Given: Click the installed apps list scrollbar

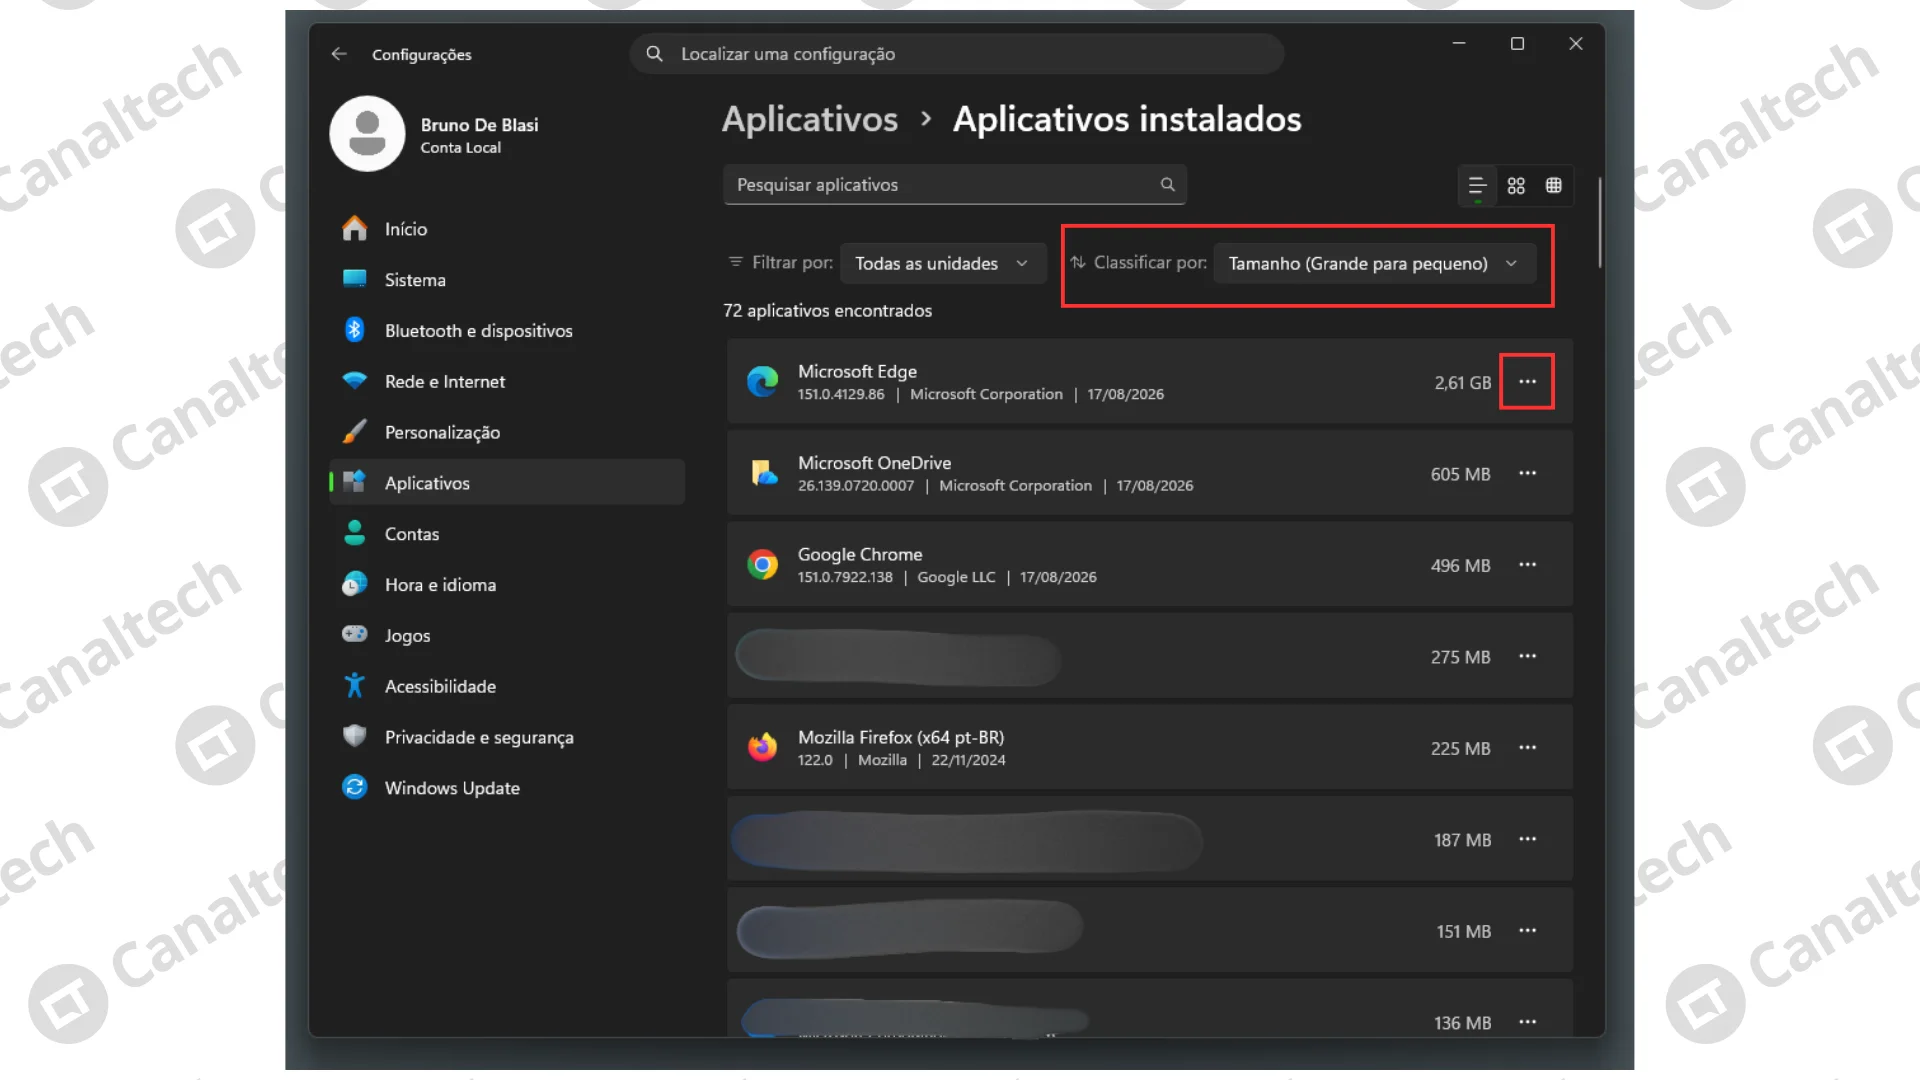Looking at the screenshot, I should 1600,222.
